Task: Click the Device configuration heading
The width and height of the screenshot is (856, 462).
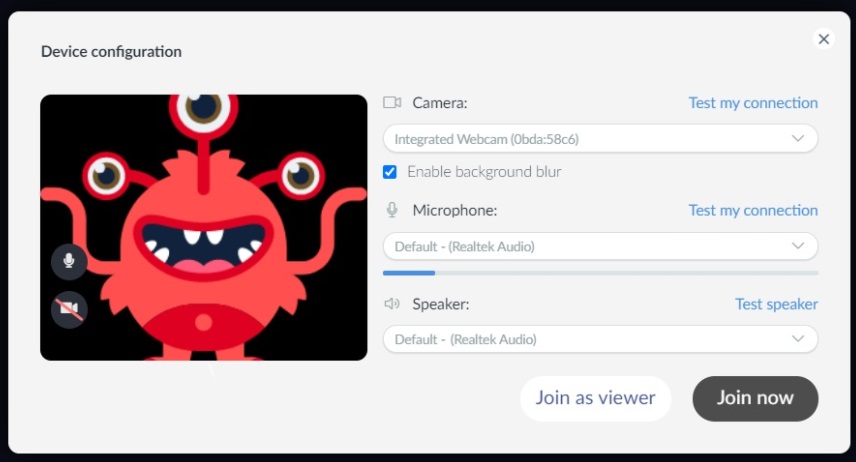Action: (x=111, y=51)
